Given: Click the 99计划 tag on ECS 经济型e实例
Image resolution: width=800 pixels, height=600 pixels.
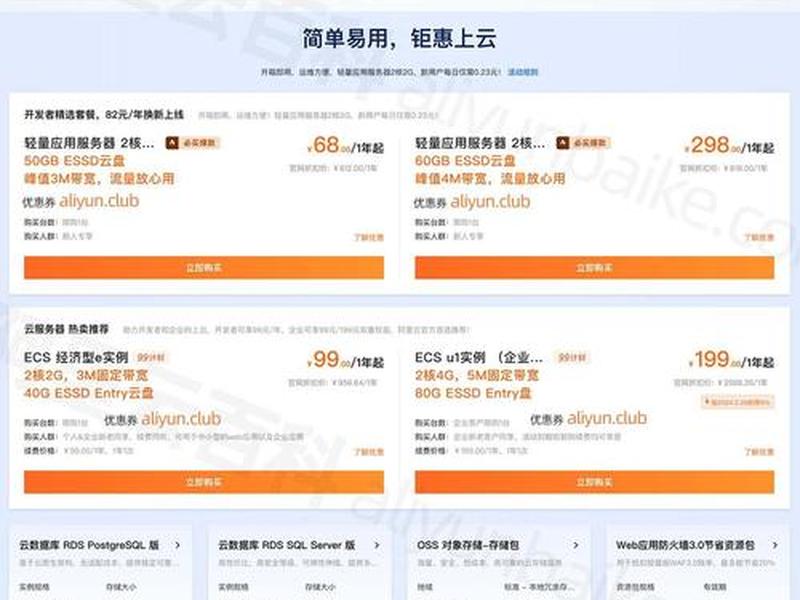Looking at the screenshot, I should (x=151, y=358).
